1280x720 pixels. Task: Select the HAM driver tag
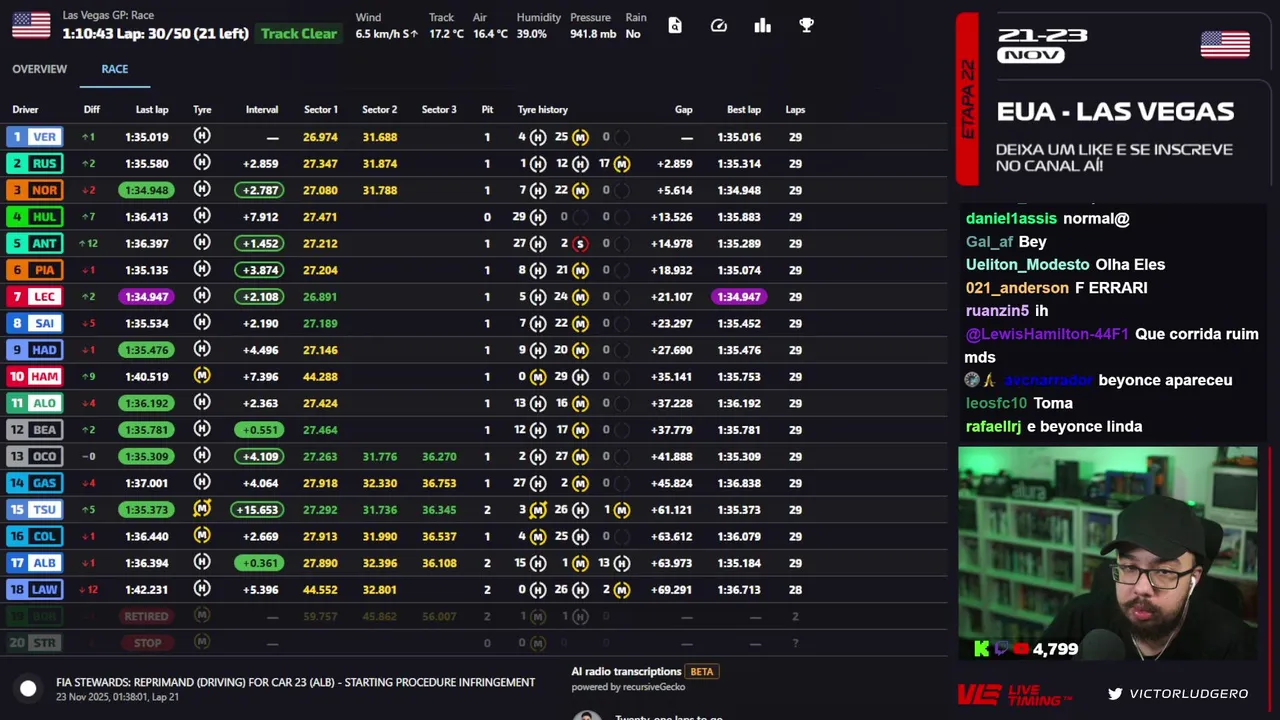click(34, 376)
